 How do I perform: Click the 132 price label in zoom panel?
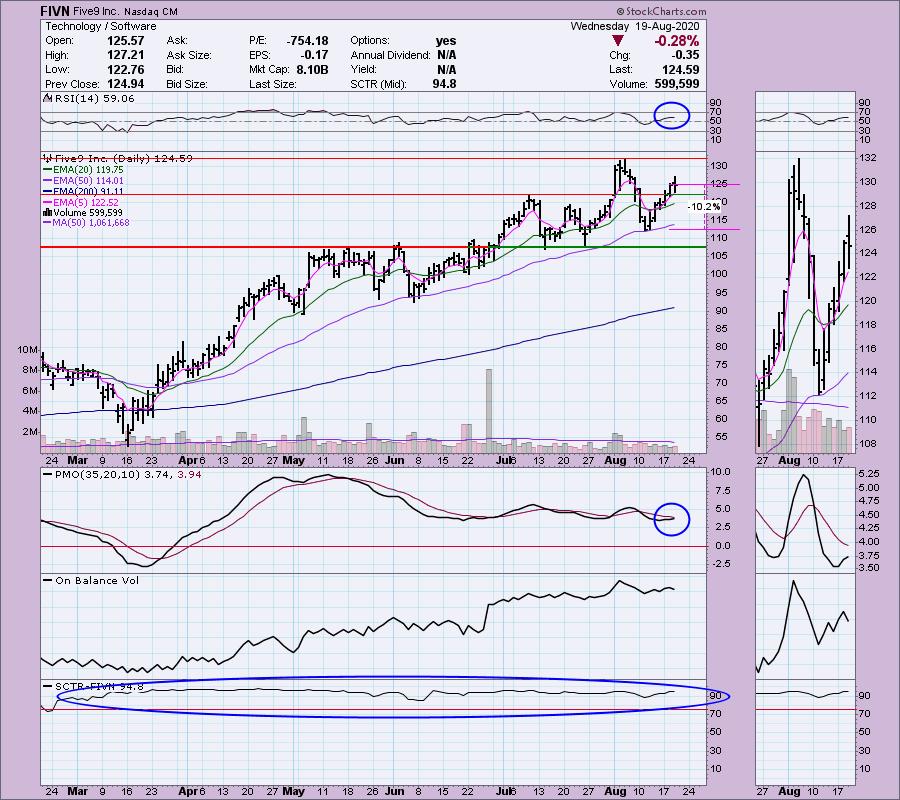pos(868,158)
